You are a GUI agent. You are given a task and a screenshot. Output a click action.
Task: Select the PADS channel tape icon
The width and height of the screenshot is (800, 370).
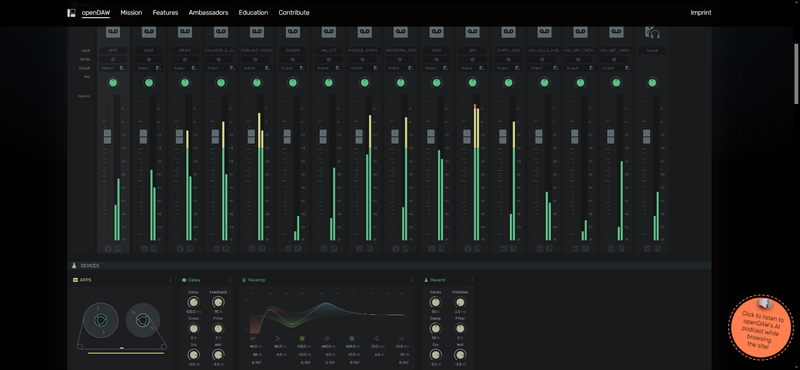coord(436,32)
